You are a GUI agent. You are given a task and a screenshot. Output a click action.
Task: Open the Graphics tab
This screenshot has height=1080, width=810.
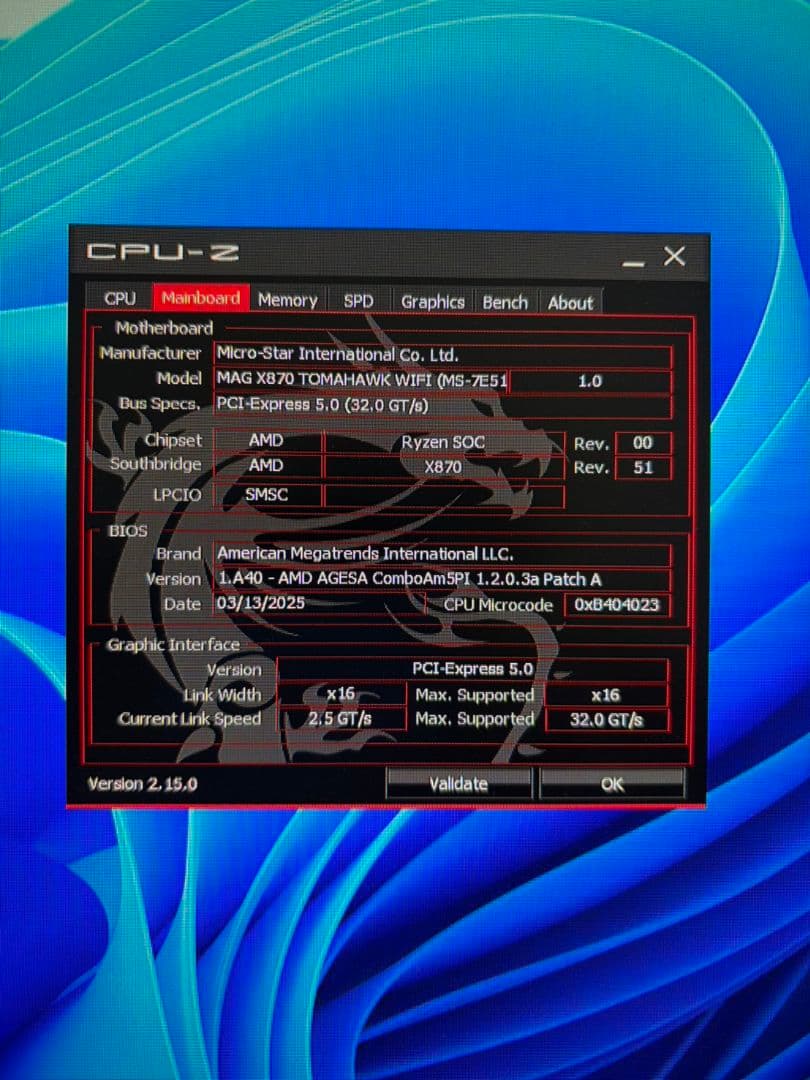(x=433, y=302)
